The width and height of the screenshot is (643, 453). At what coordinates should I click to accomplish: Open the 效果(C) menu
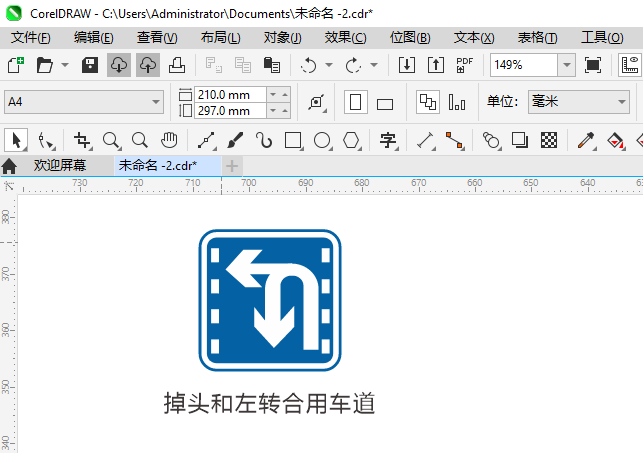(345, 38)
